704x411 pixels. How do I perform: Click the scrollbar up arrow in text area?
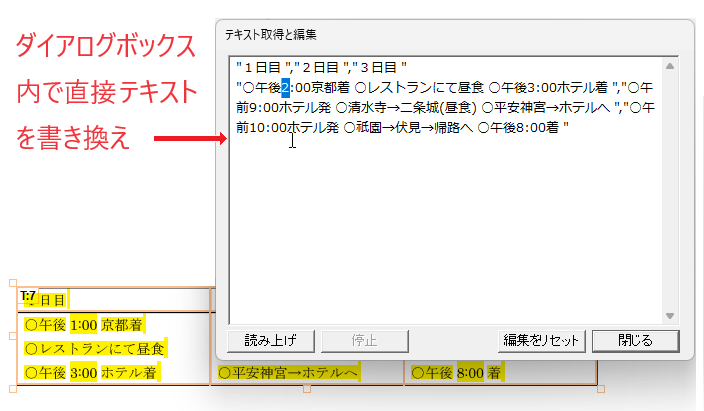[x=670, y=66]
